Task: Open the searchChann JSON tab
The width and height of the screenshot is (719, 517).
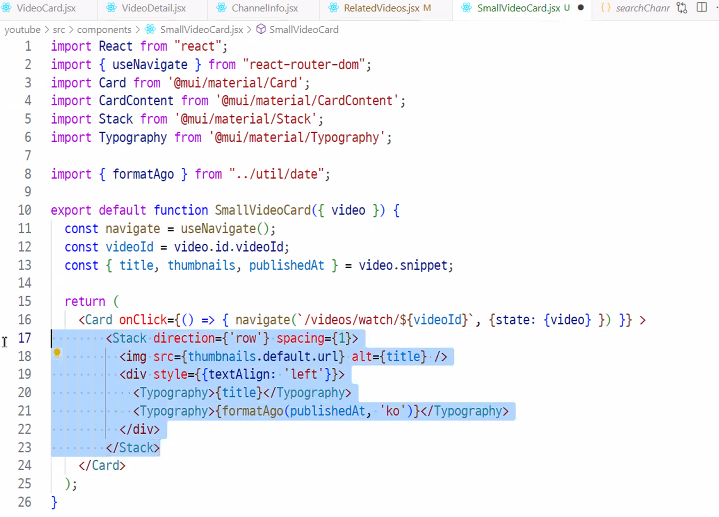Action: point(642,8)
